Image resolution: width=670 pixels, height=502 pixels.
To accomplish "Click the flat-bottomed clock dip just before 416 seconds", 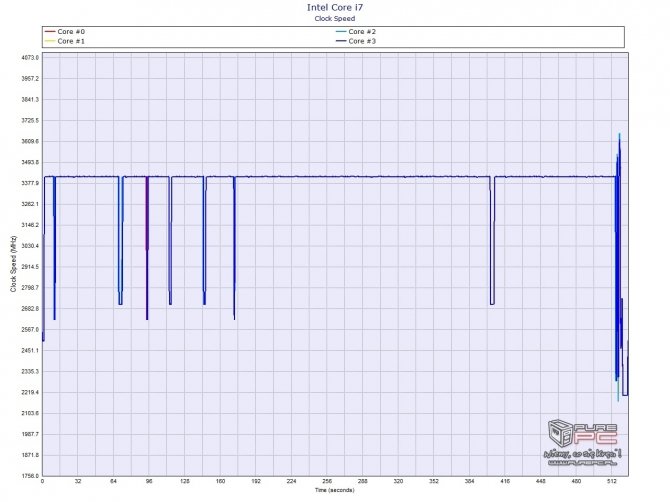I will tap(492, 241).
